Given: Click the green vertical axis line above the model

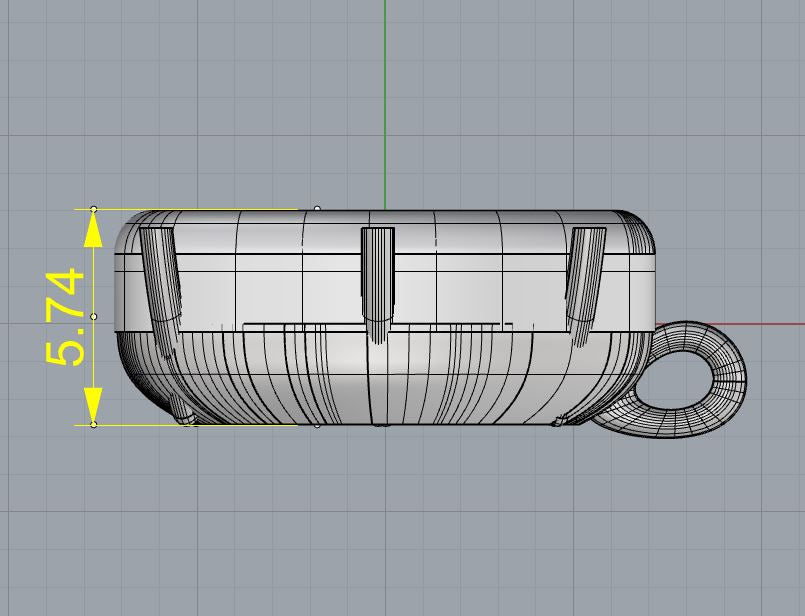Looking at the screenshot, I should pos(385,100).
